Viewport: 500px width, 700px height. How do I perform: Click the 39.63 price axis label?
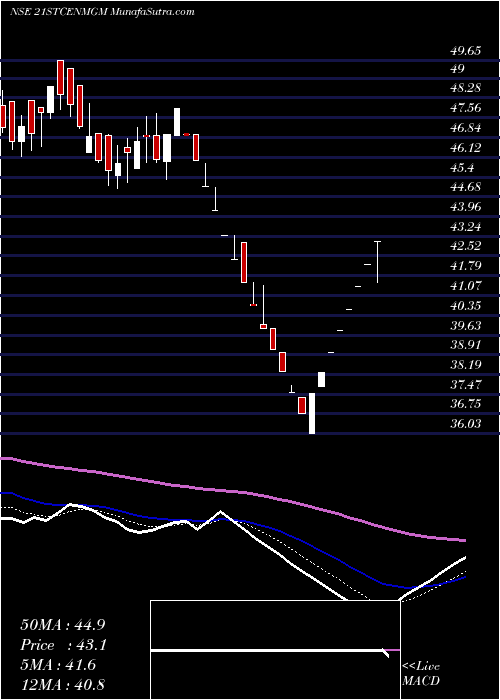(x=465, y=325)
